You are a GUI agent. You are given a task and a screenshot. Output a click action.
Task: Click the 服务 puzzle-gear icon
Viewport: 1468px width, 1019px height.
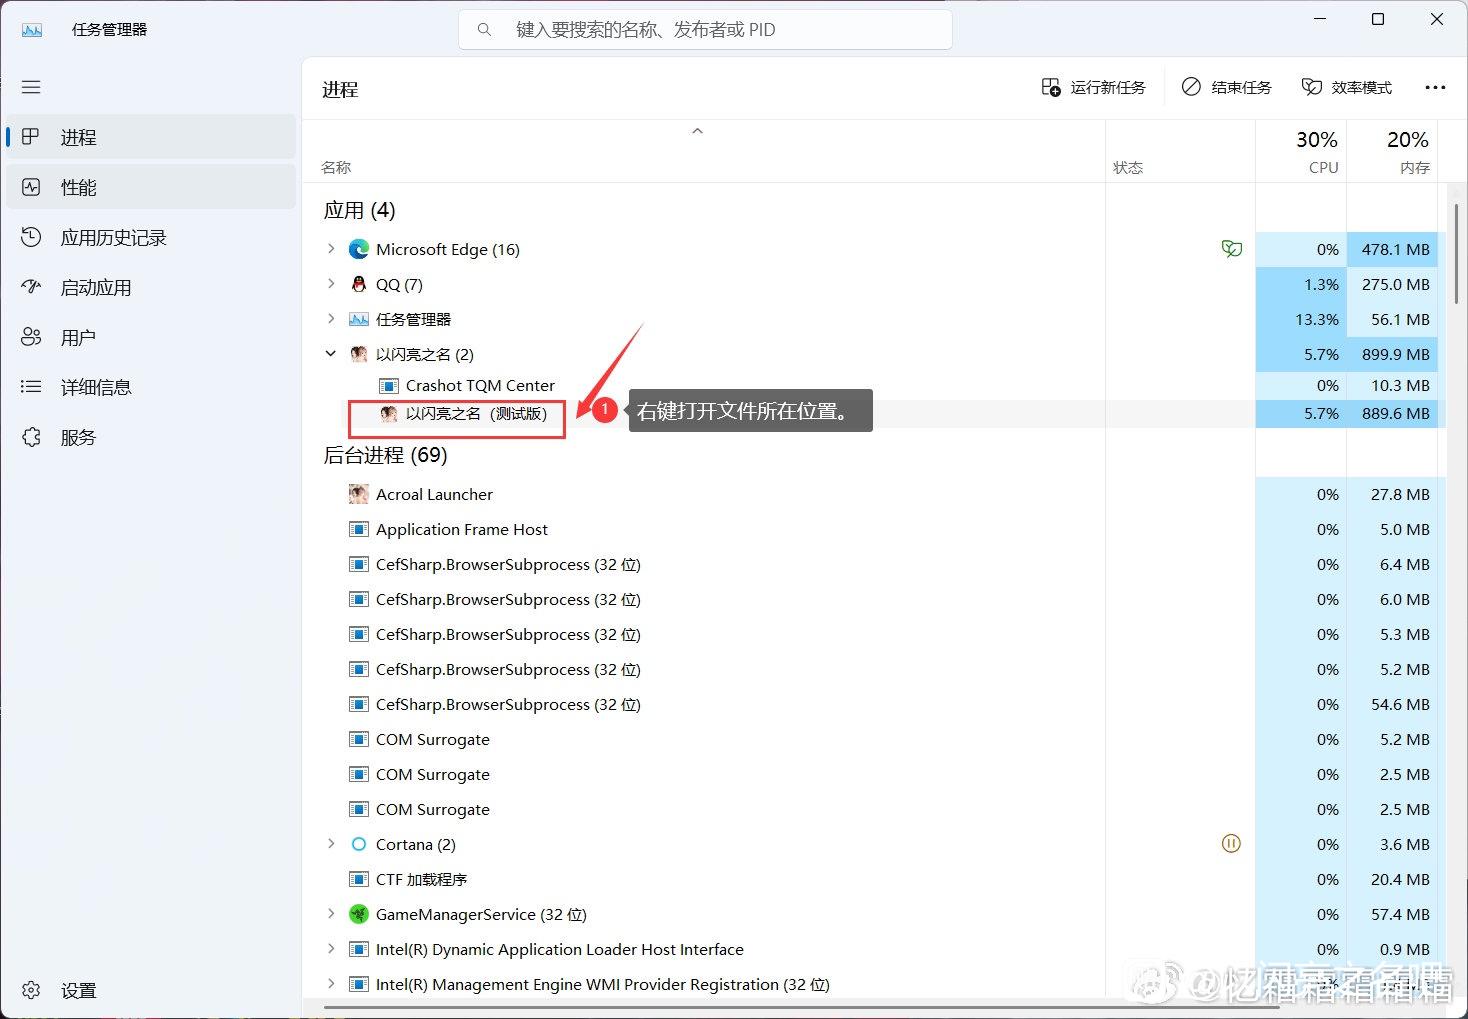(x=31, y=437)
